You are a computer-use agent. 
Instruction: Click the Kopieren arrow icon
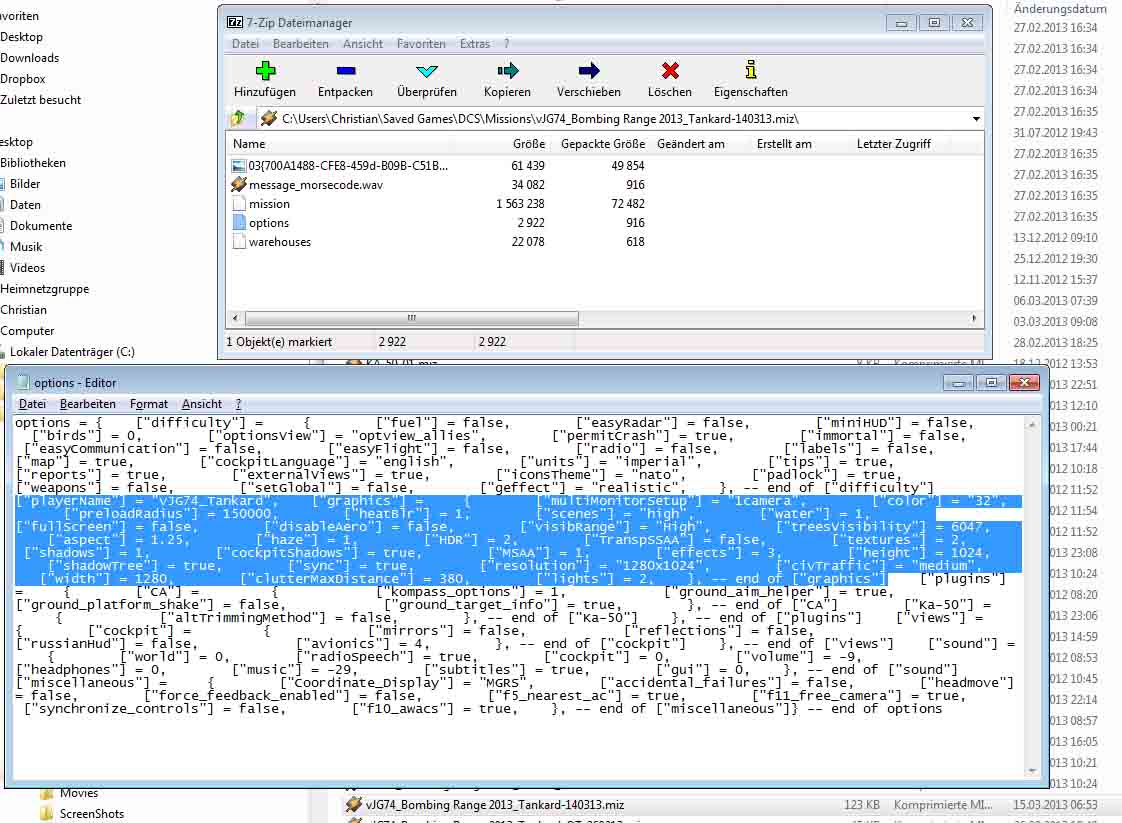(x=507, y=70)
